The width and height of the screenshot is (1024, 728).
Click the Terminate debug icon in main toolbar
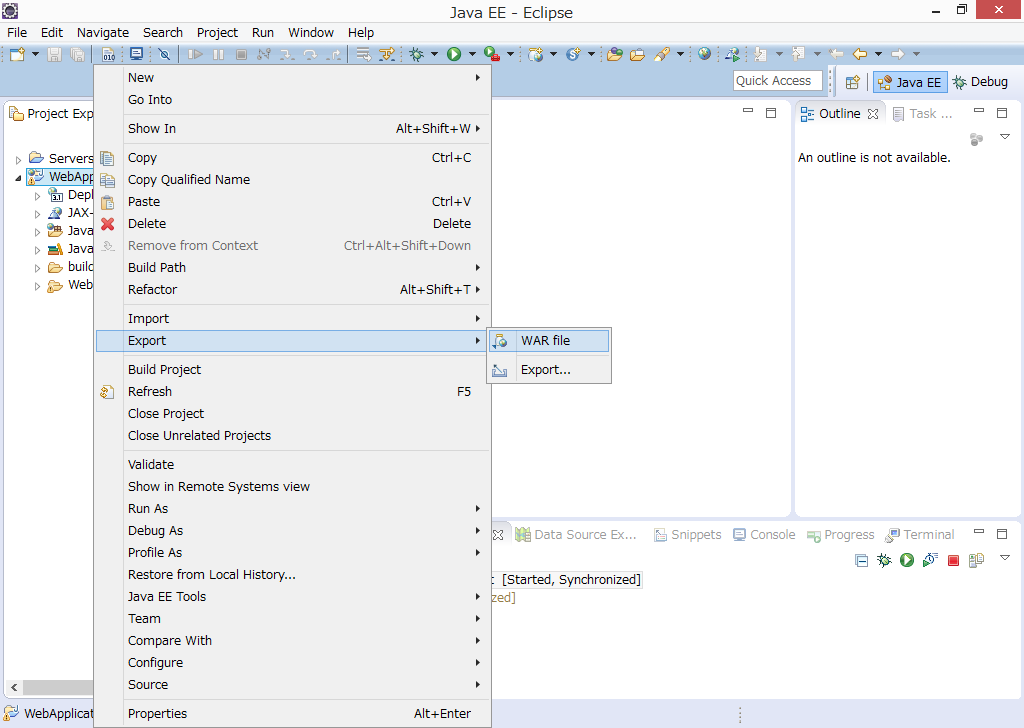point(241,54)
